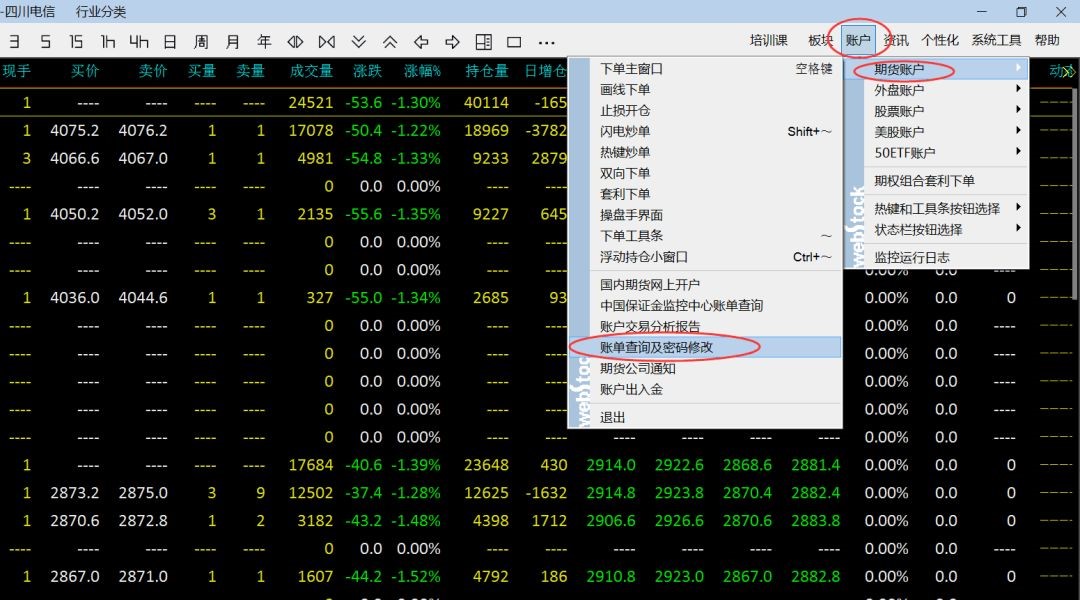
Task: Choose 下单主窗口 from the menu
Action: (631, 69)
